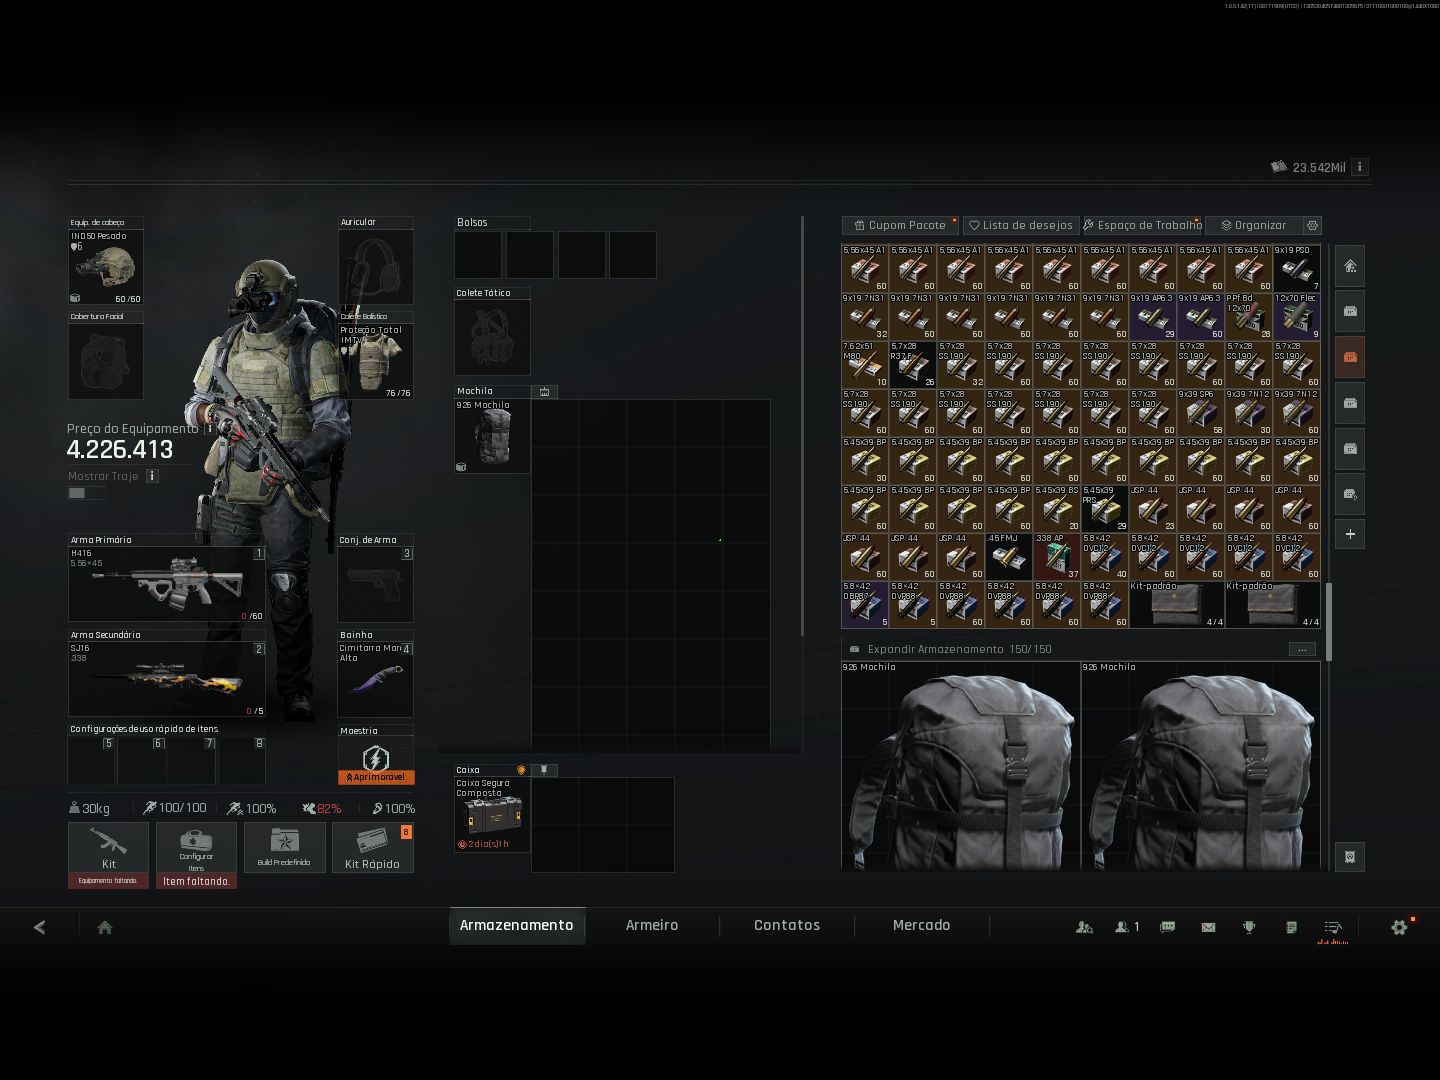Select the .338 AP ammo box
The height and width of the screenshot is (1080, 1440).
point(1057,557)
